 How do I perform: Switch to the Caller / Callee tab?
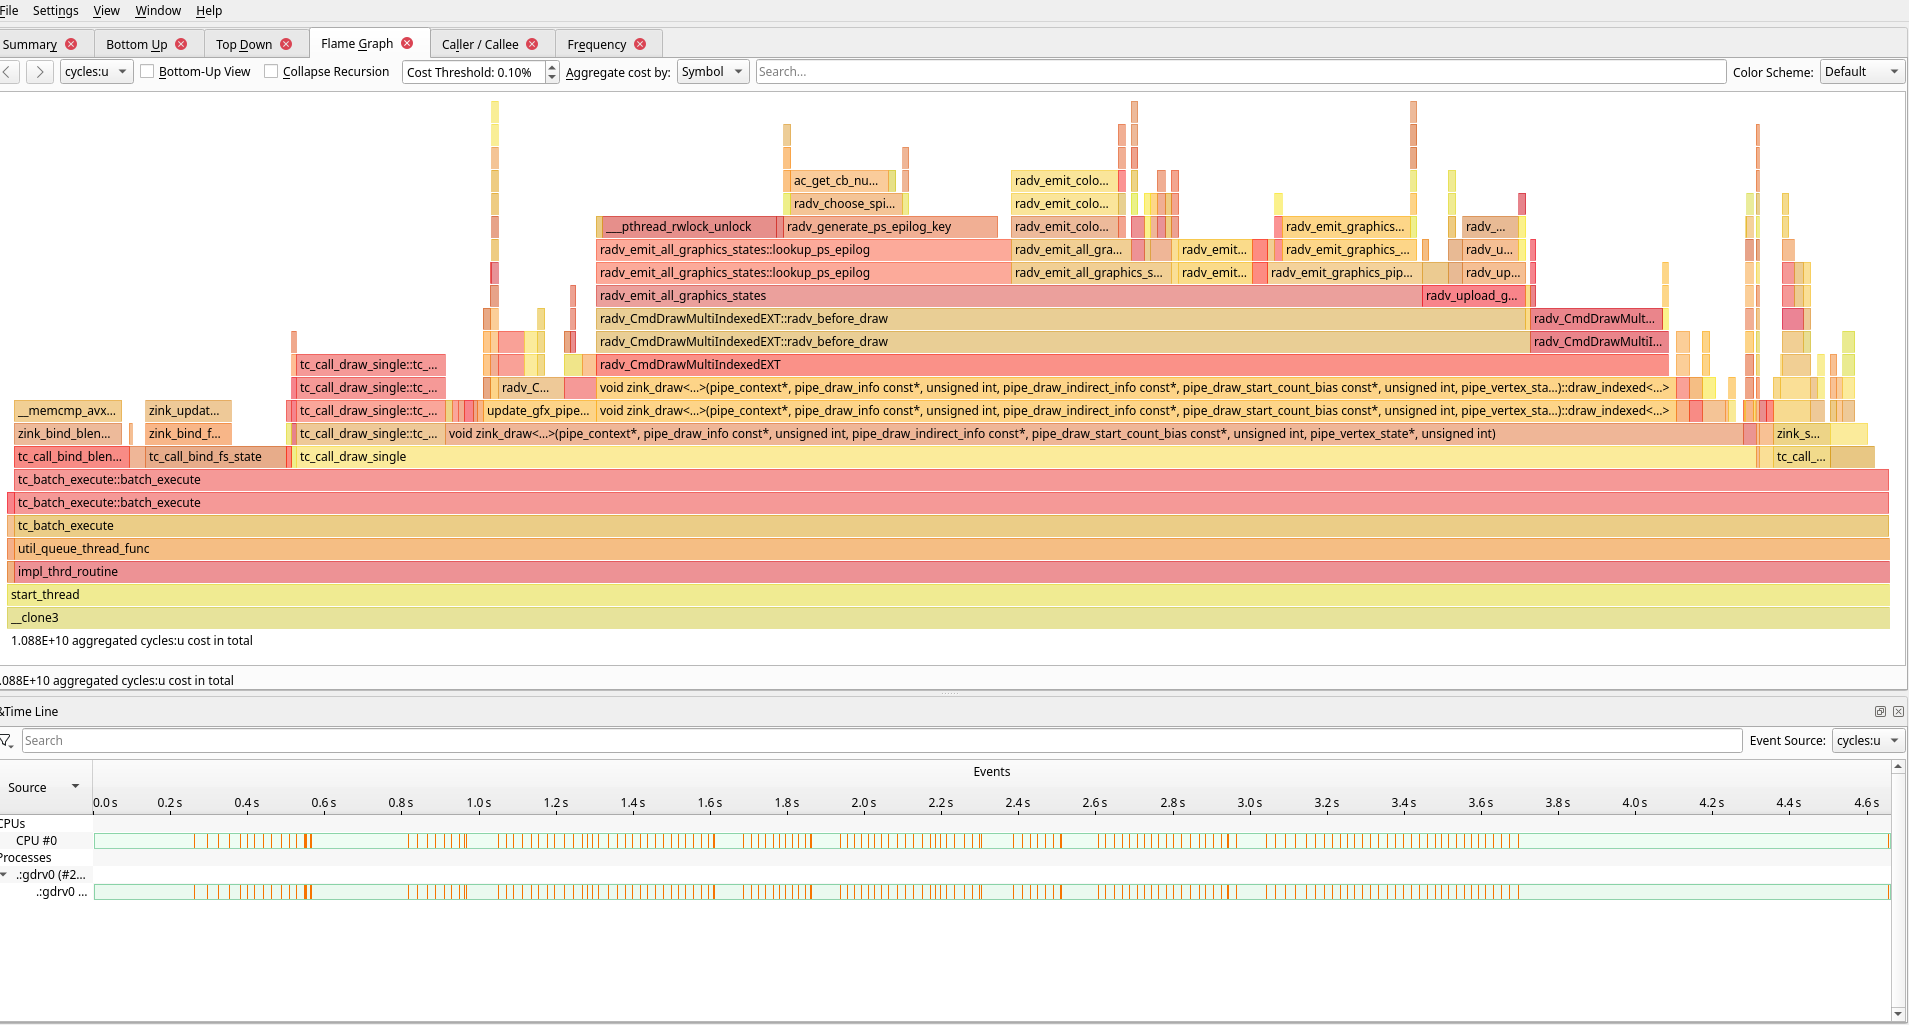point(480,44)
